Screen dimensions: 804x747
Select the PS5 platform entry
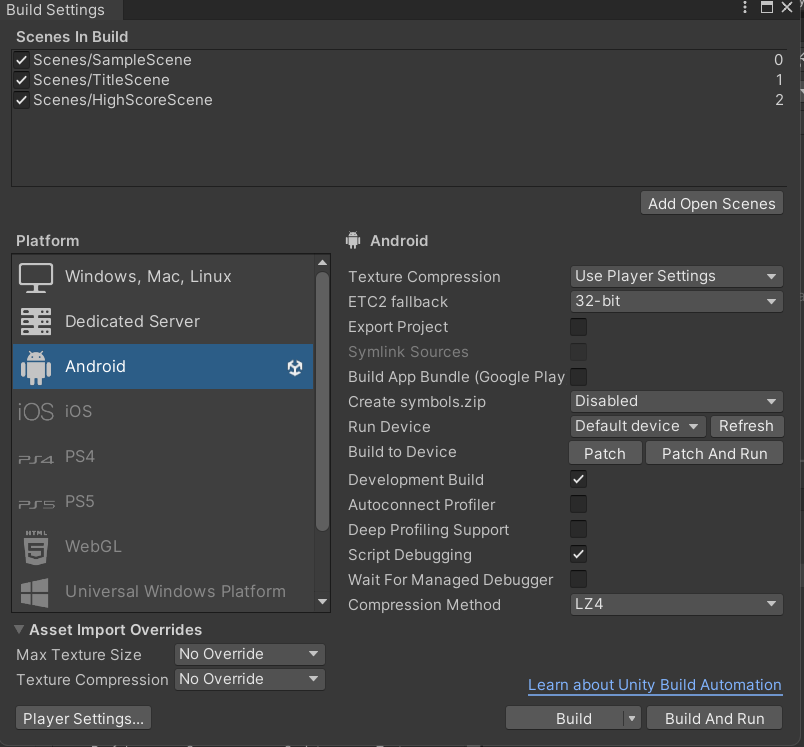click(163, 501)
